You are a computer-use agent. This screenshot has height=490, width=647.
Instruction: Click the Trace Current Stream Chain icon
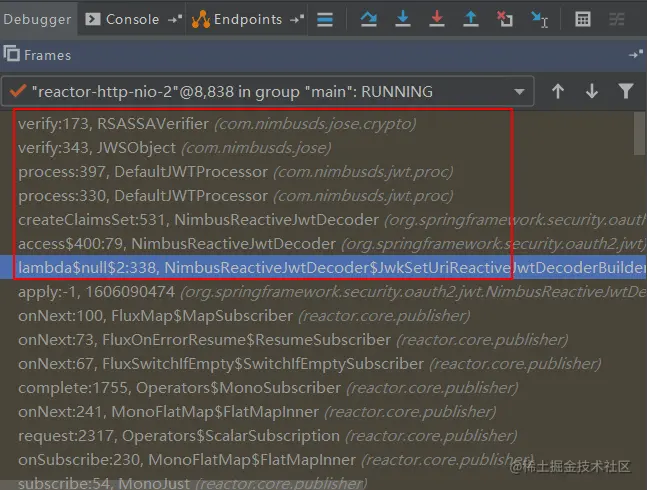point(617,19)
